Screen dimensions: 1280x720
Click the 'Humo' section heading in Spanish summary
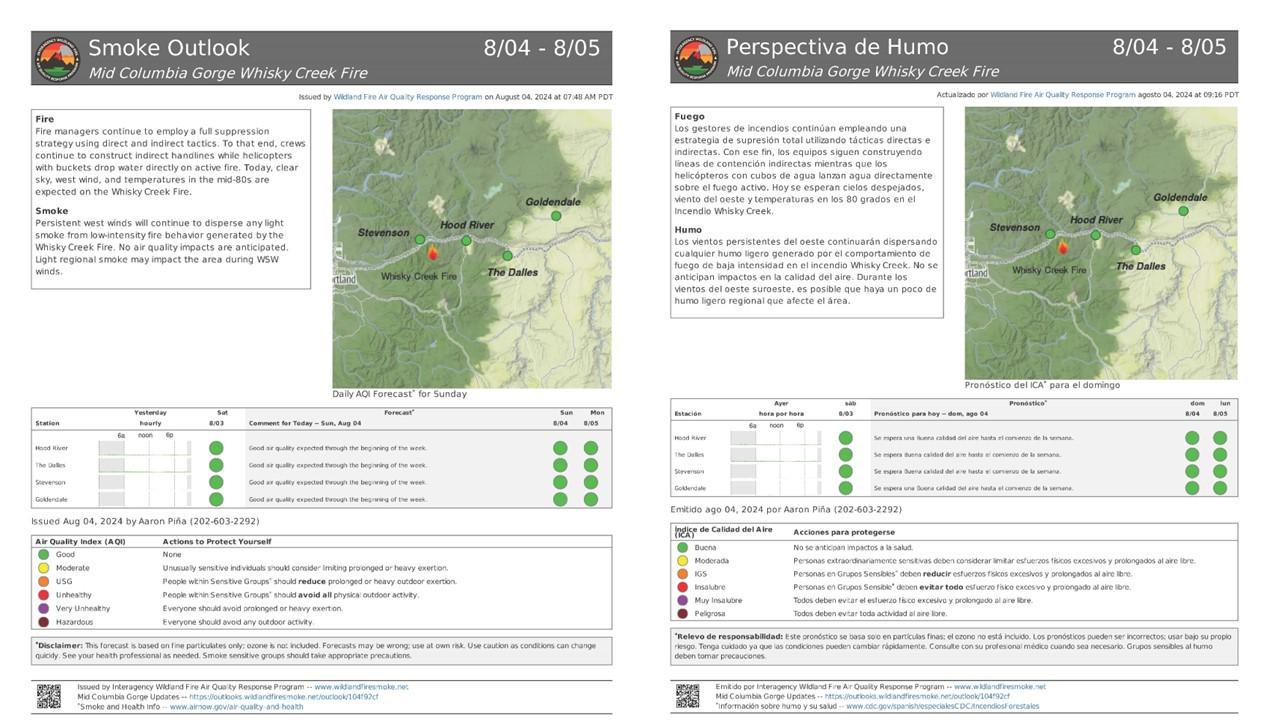pyautogui.click(x=688, y=230)
